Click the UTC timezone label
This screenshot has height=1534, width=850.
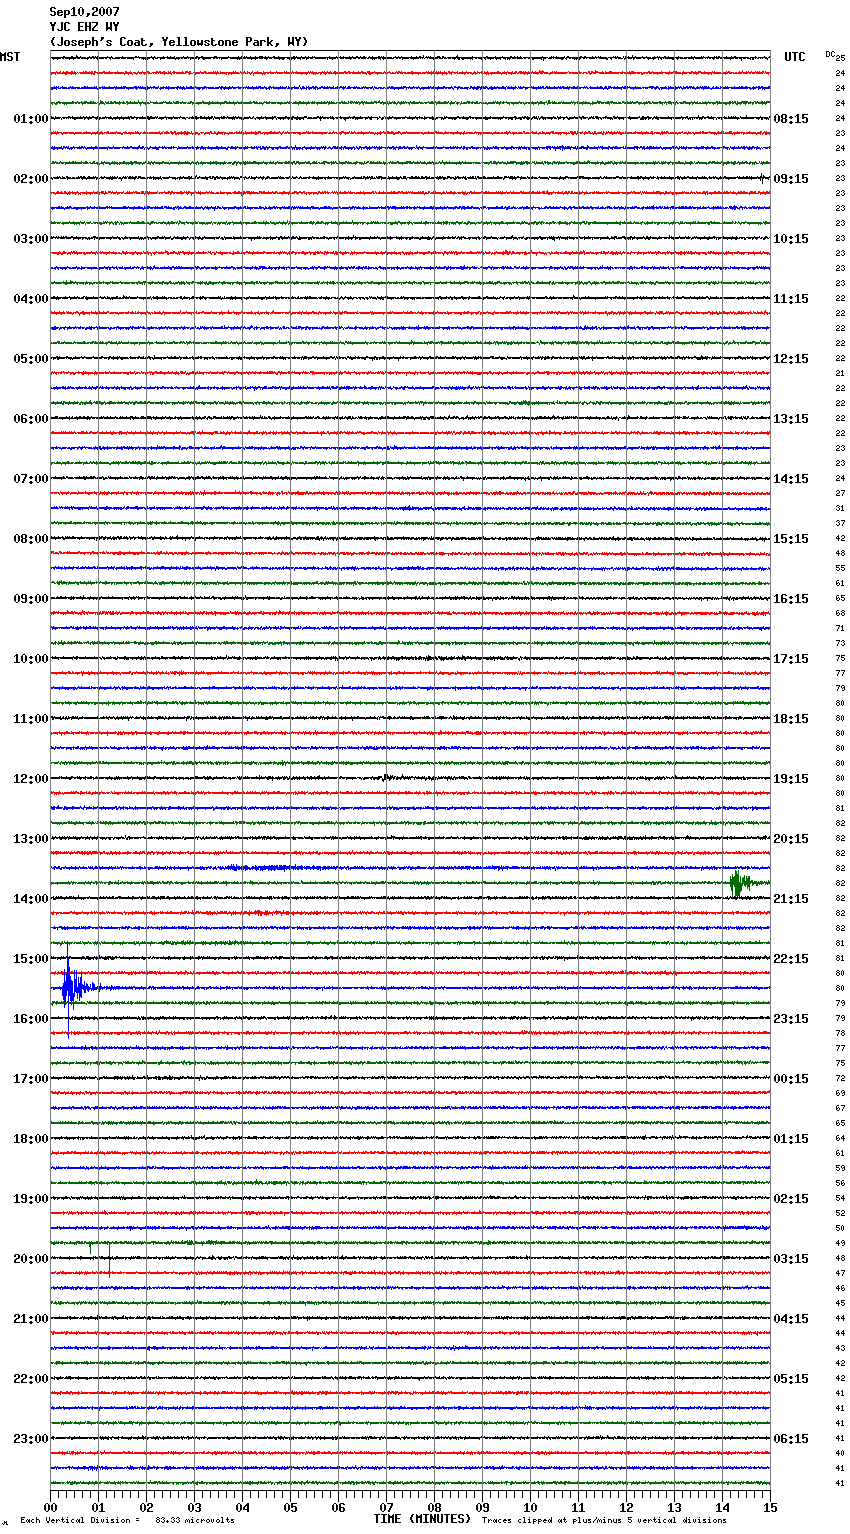[795, 57]
